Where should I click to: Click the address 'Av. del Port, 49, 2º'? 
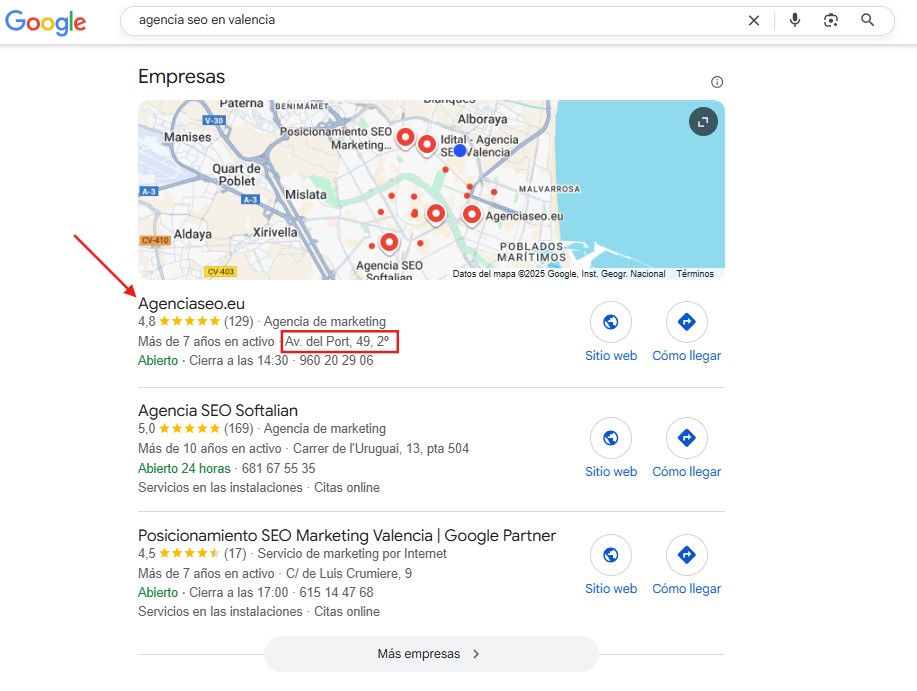337,341
